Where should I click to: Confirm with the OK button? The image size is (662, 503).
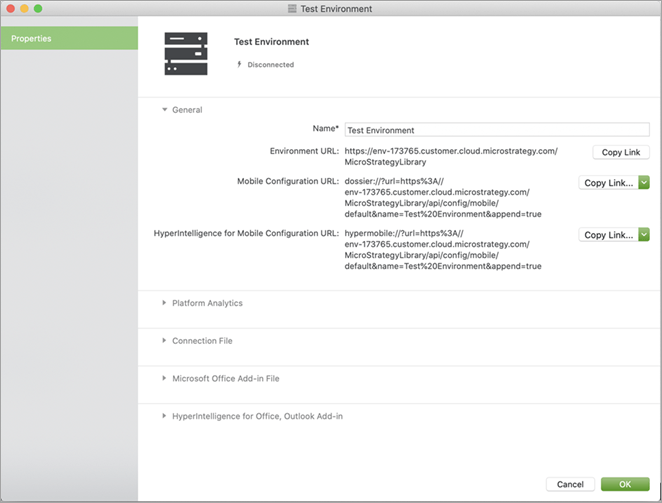pyautogui.click(x=625, y=484)
